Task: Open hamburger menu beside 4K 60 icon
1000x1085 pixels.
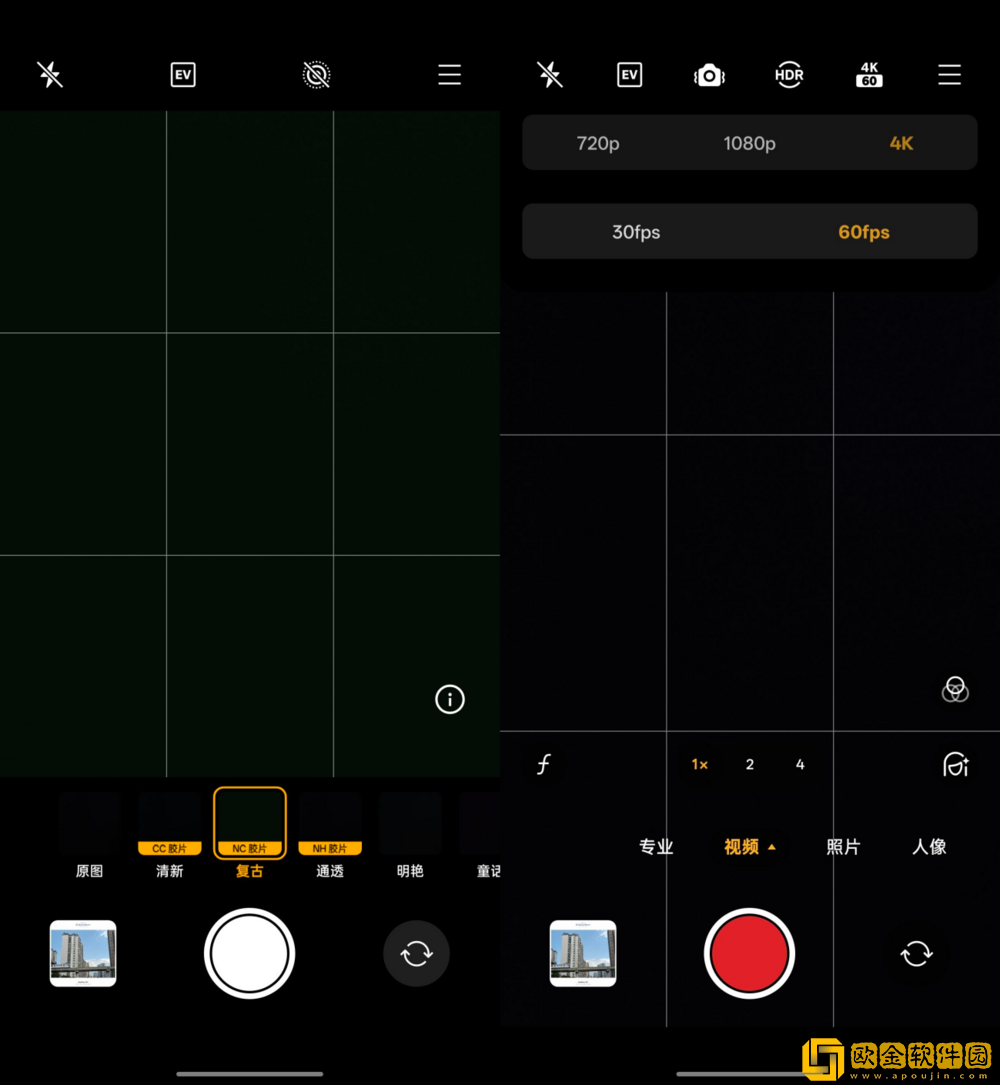Action: coord(949,75)
